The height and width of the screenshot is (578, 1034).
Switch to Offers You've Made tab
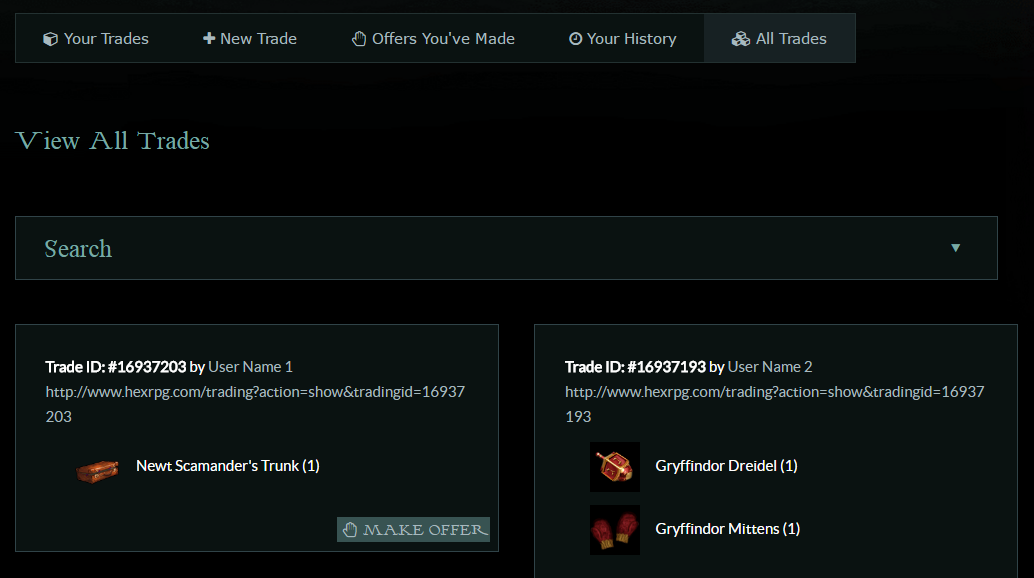[x=433, y=39]
